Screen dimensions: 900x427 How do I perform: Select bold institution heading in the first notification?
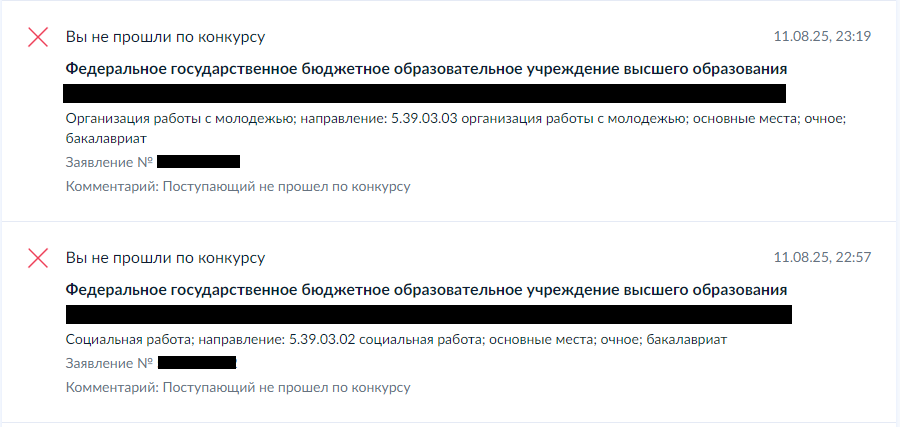(x=426, y=69)
